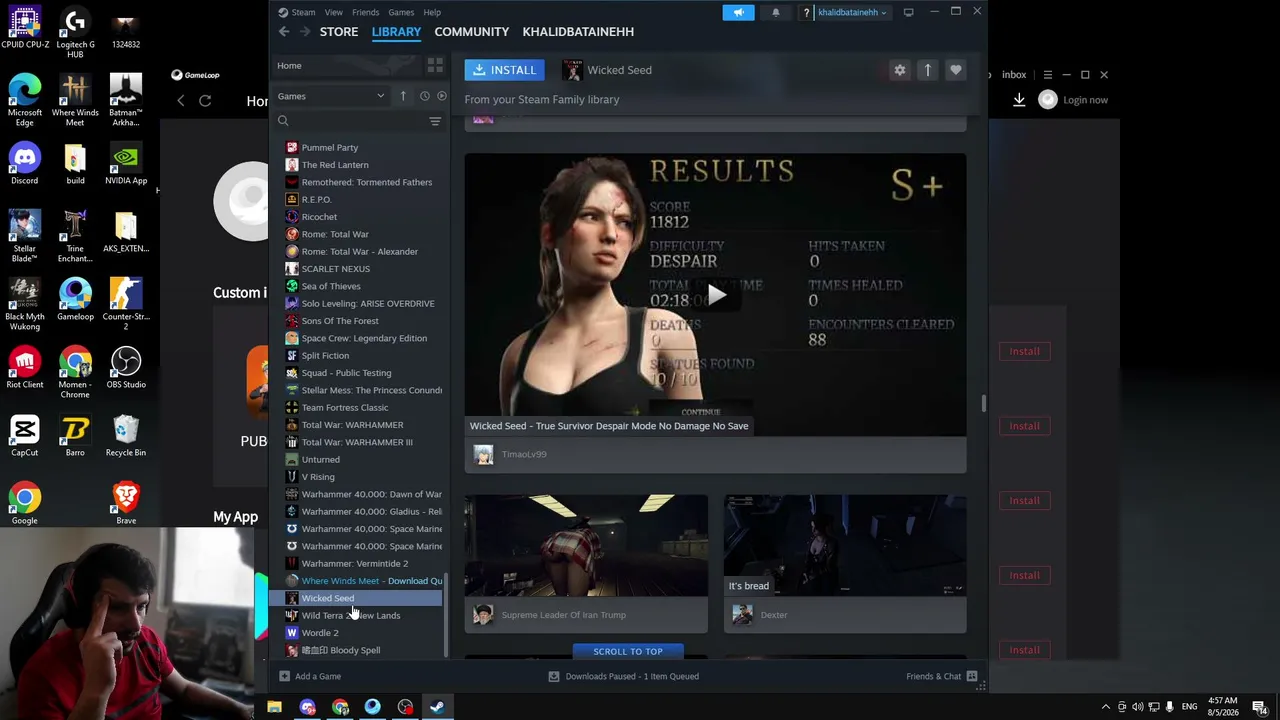Open OBS Studio desktop shortcut
The width and height of the screenshot is (1280, 720).
(126, 368)
